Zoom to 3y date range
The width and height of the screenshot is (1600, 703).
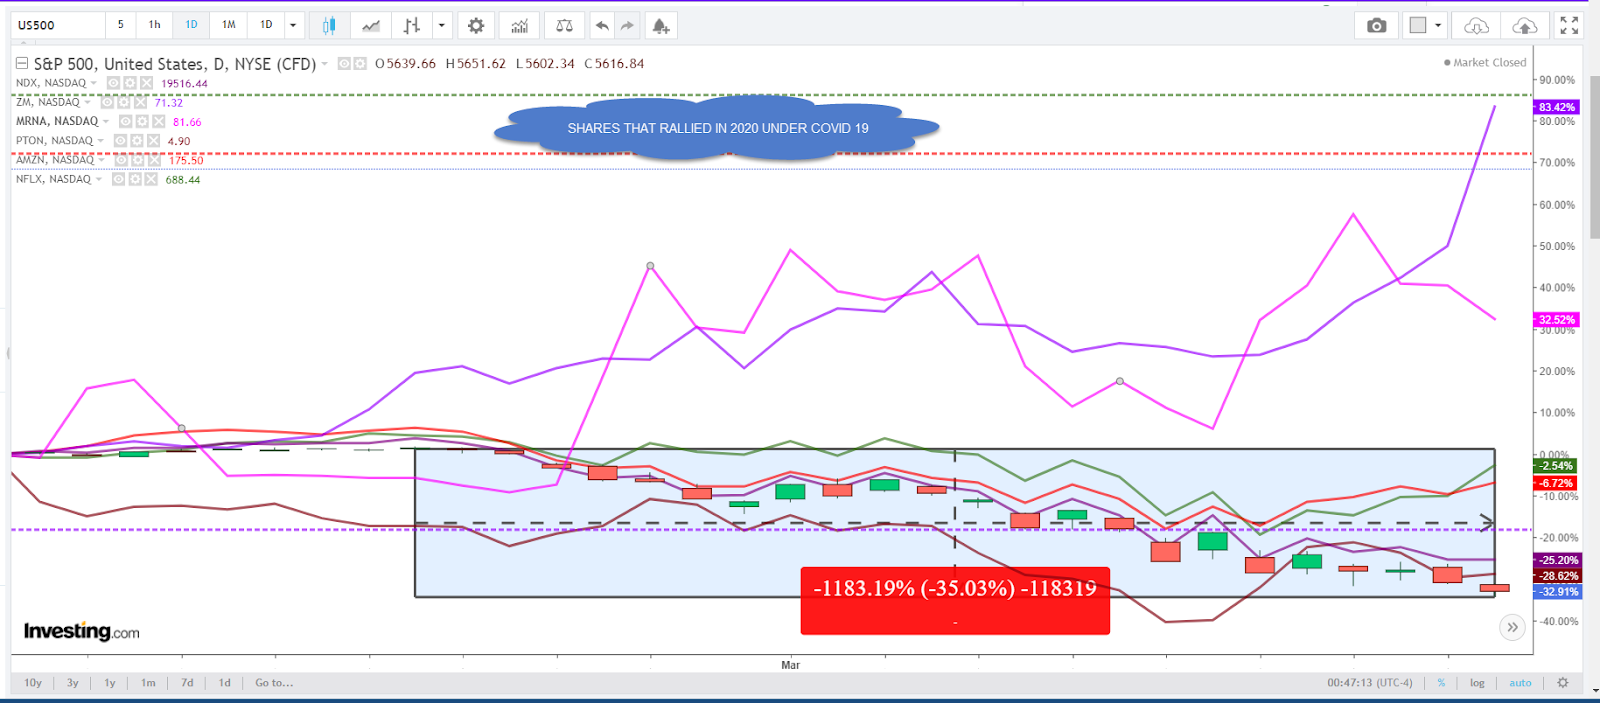click(73, 683)
